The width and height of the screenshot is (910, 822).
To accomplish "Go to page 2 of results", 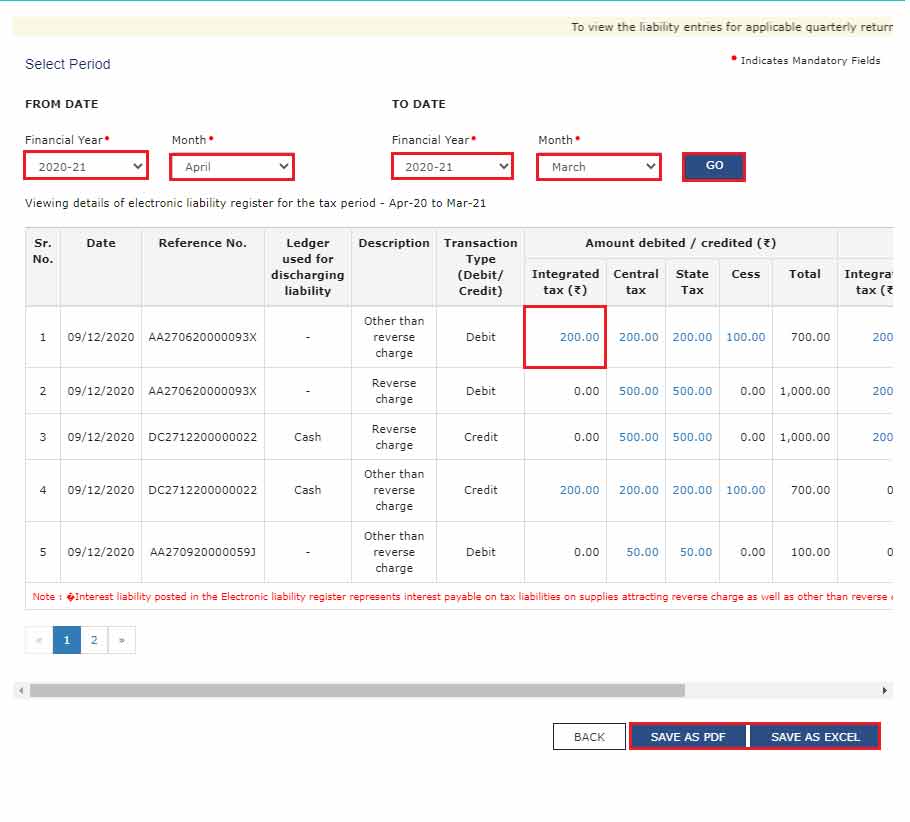I will click(x=94, y=640).
